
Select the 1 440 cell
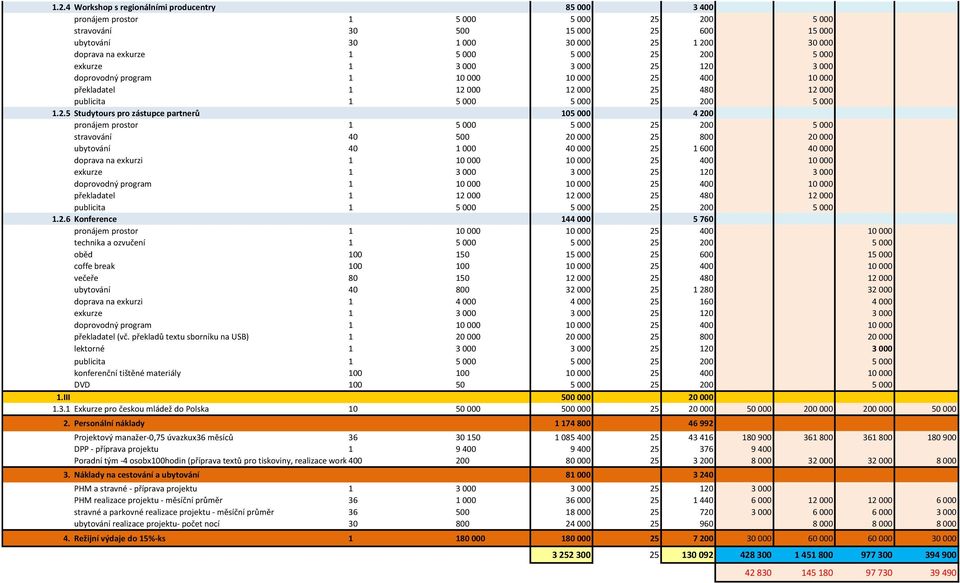coord(701,500)
